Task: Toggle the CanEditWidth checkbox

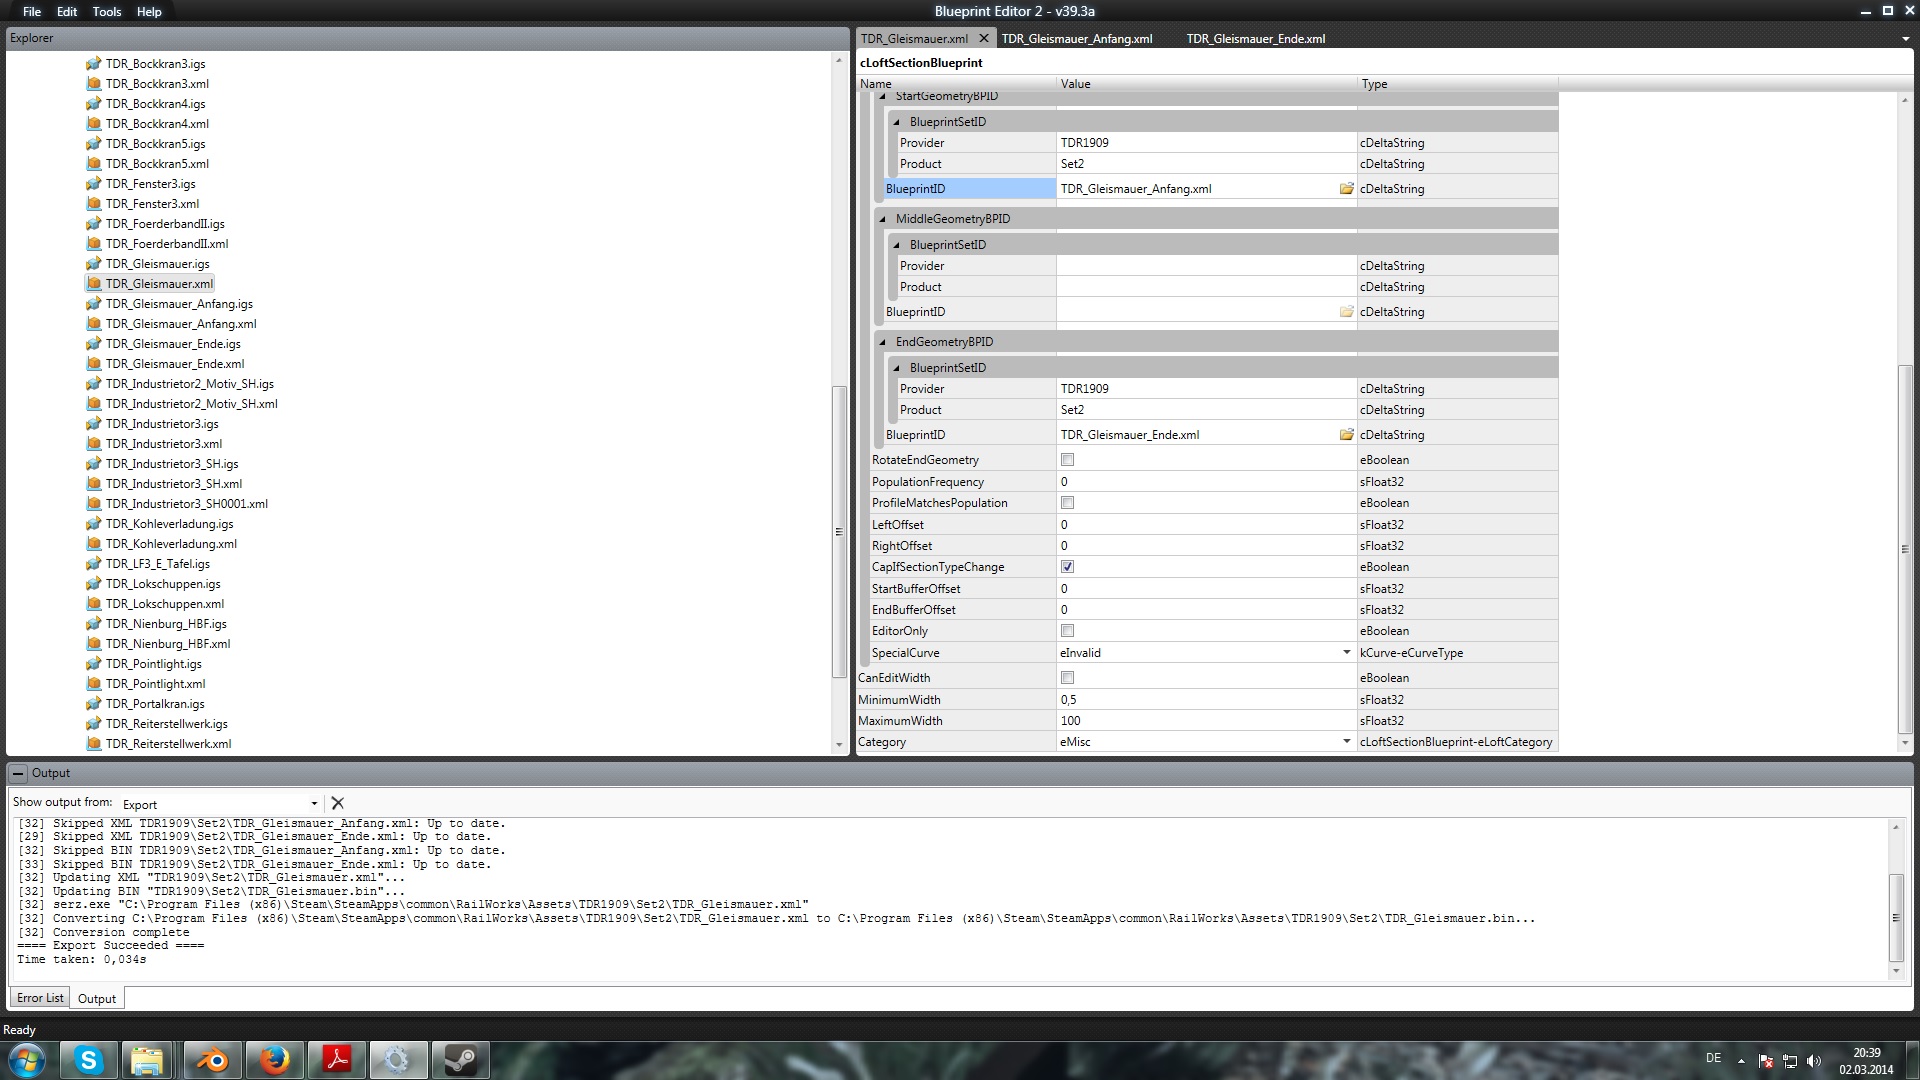Action: click(1067, 678)
